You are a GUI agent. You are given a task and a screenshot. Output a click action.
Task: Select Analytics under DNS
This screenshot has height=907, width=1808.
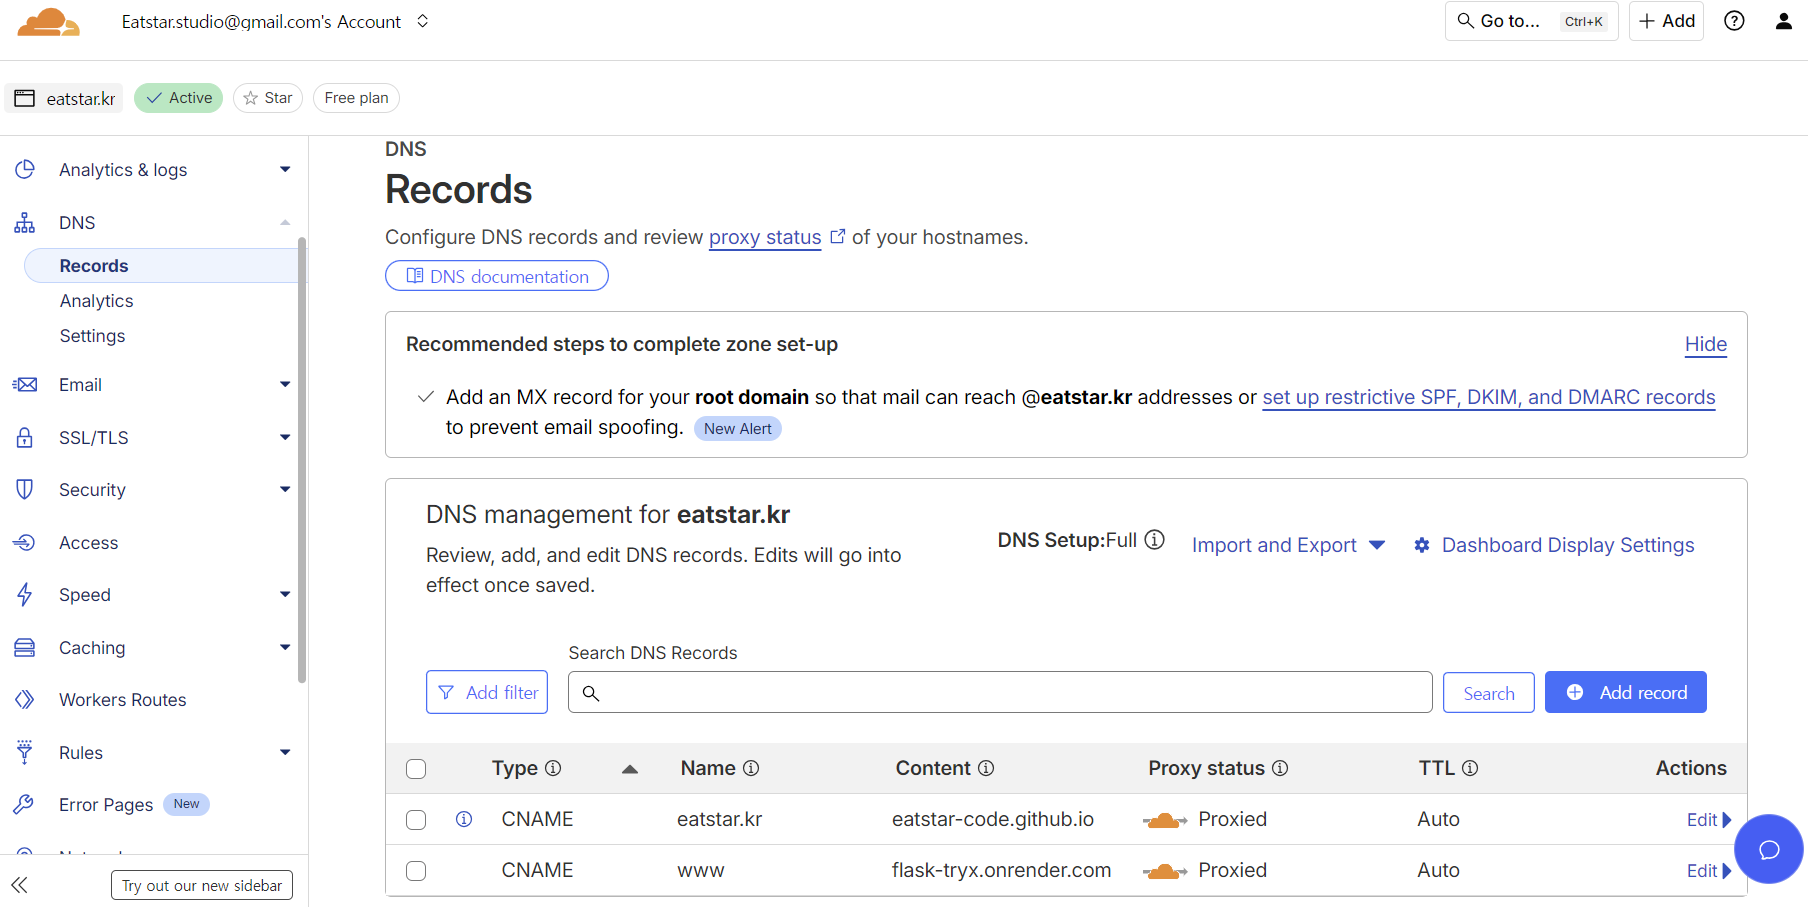pyautogui.click(x=96, y=301)
